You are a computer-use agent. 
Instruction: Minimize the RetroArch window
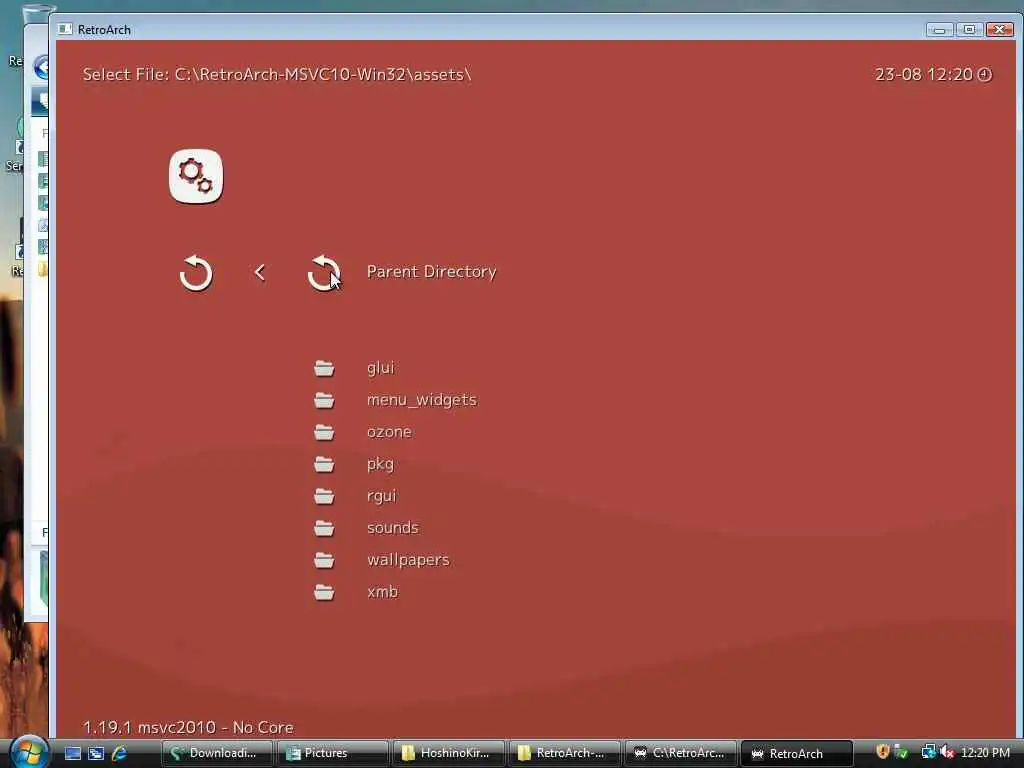[939, 29]
